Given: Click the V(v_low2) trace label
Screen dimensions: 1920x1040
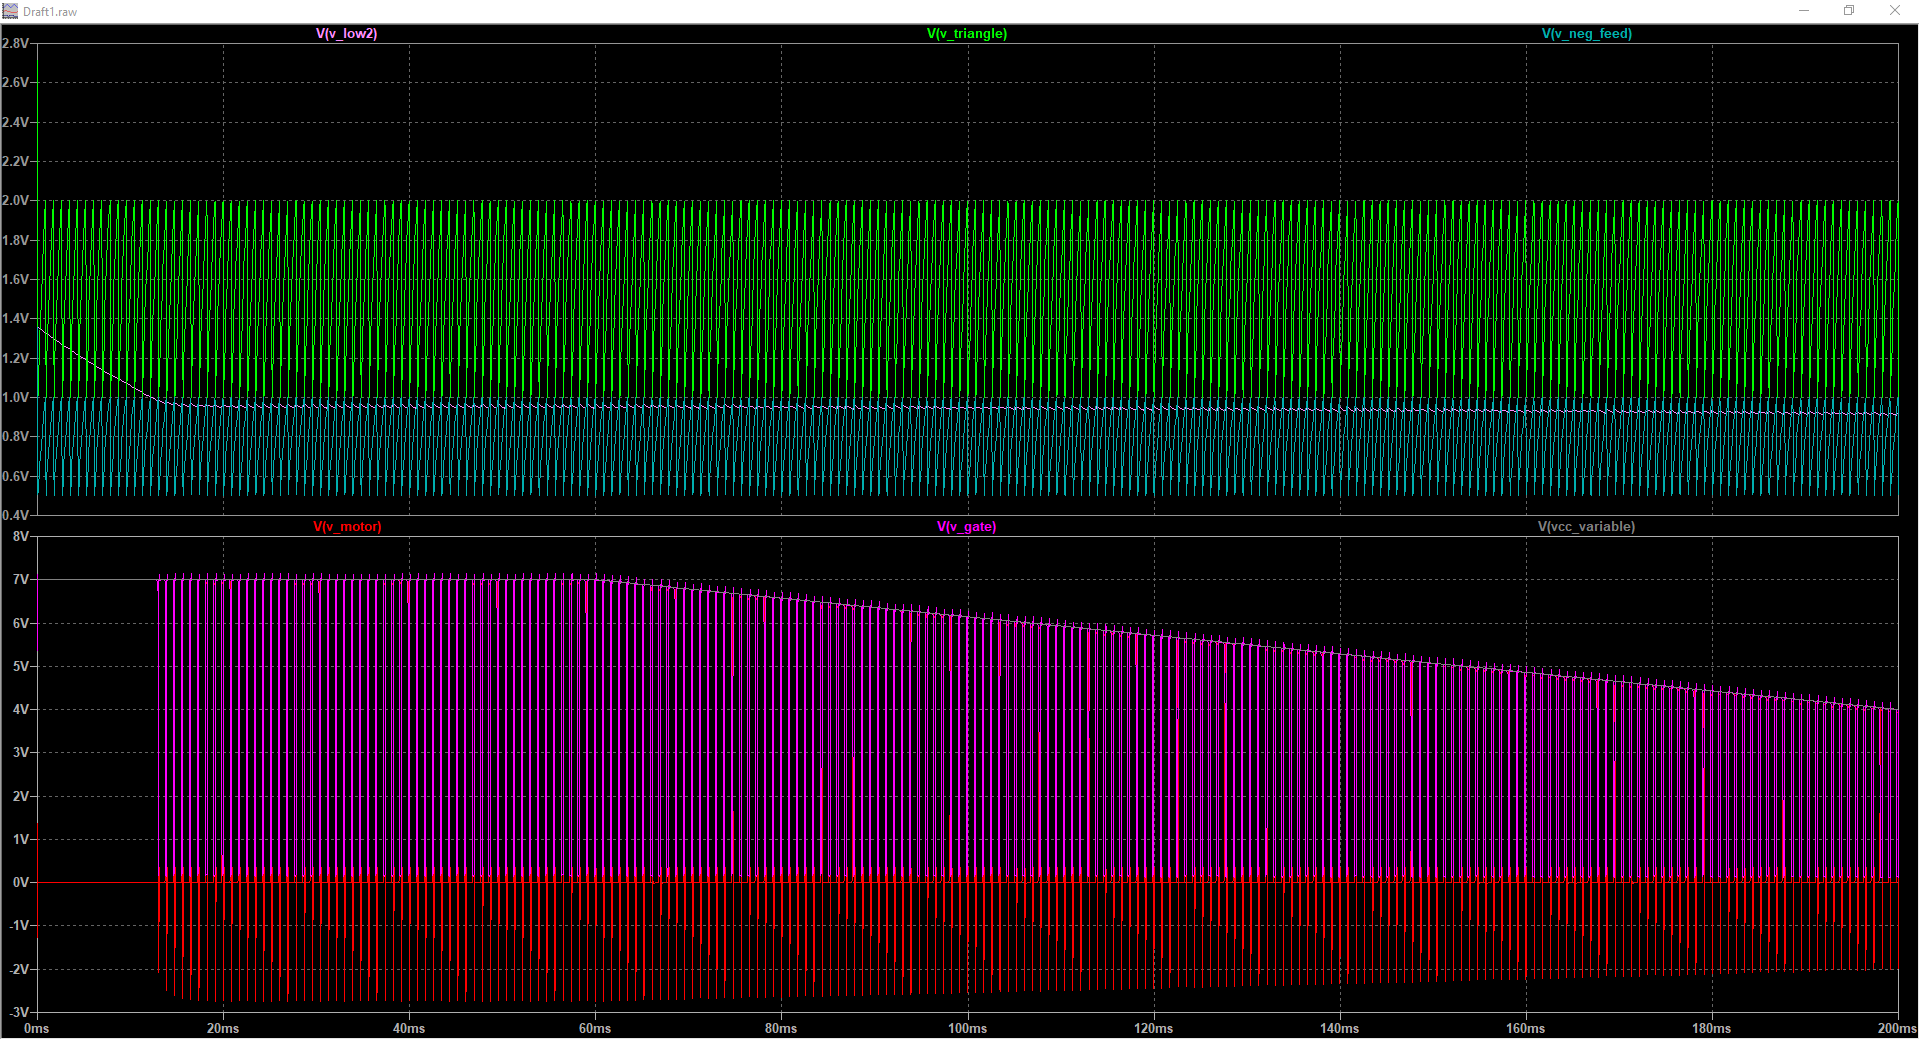Looking at the screenshot, I should pyautogui.click(x=346, y=34).
